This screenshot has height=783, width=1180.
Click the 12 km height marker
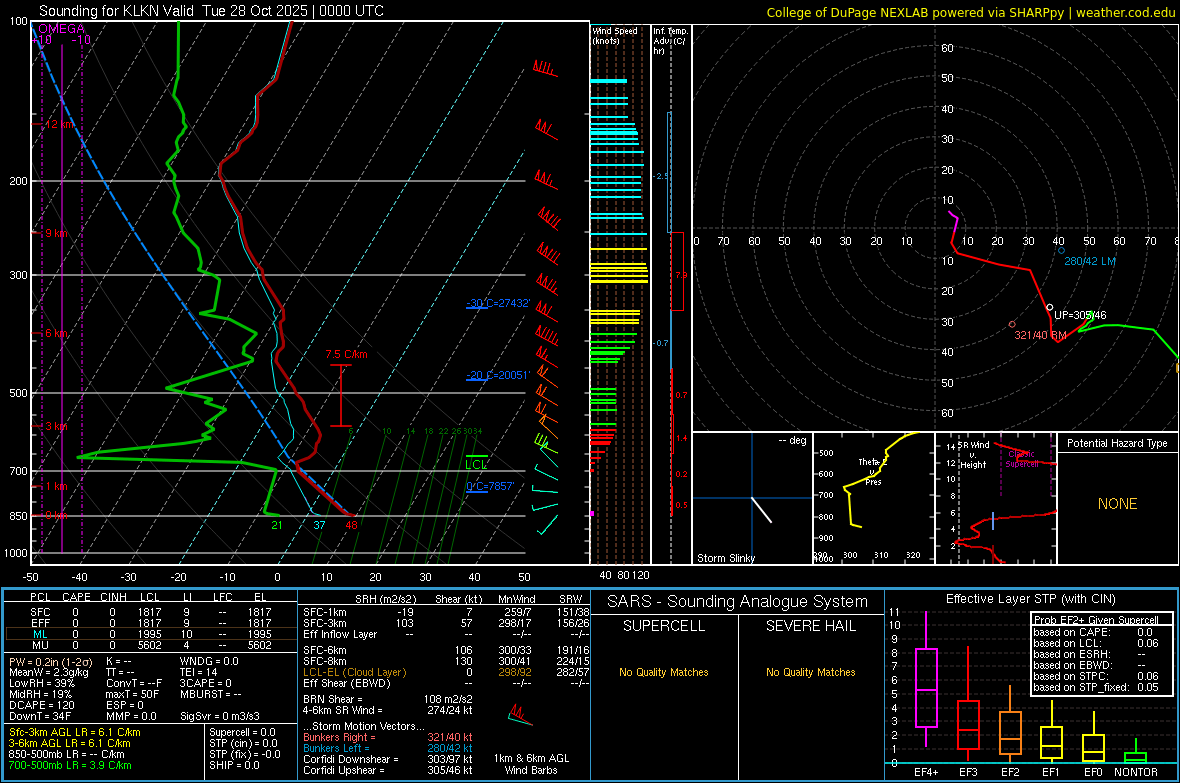point(59,124)
